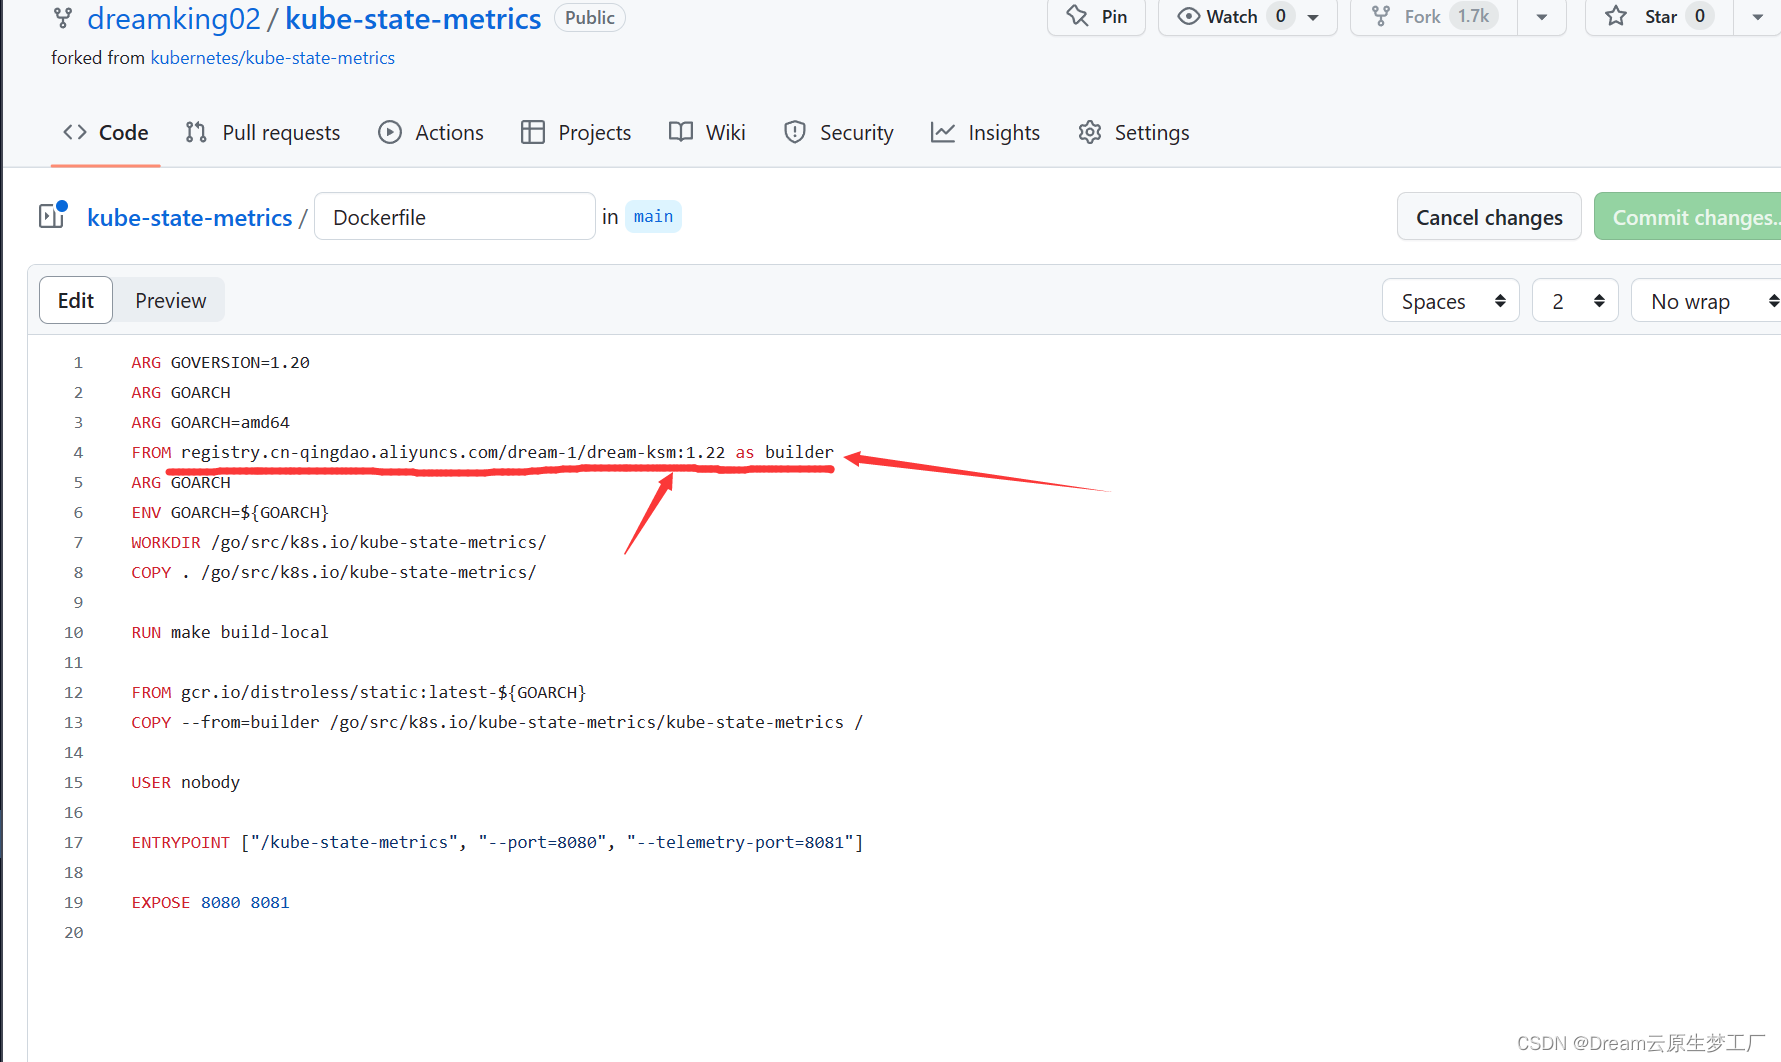Click the Projects table icon
Viewport: 1781px width, 1062px height.
(533, 132)
